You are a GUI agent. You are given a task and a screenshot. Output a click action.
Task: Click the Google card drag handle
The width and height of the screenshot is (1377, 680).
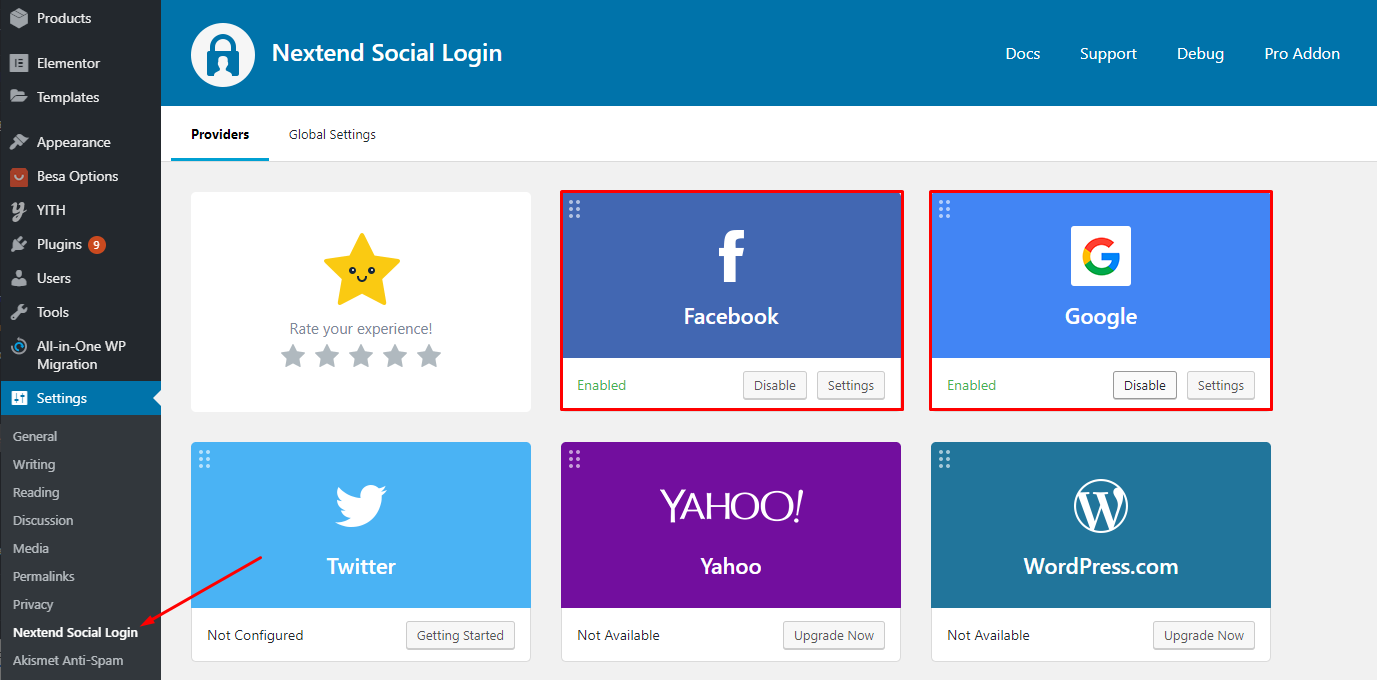944,209
